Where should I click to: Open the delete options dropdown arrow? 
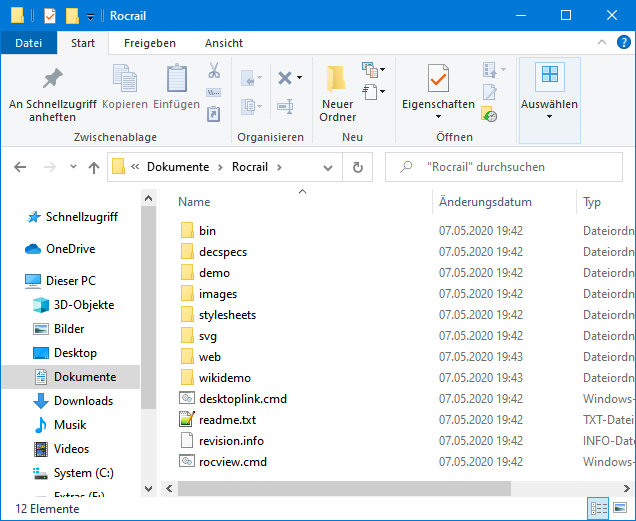(298, 78)
